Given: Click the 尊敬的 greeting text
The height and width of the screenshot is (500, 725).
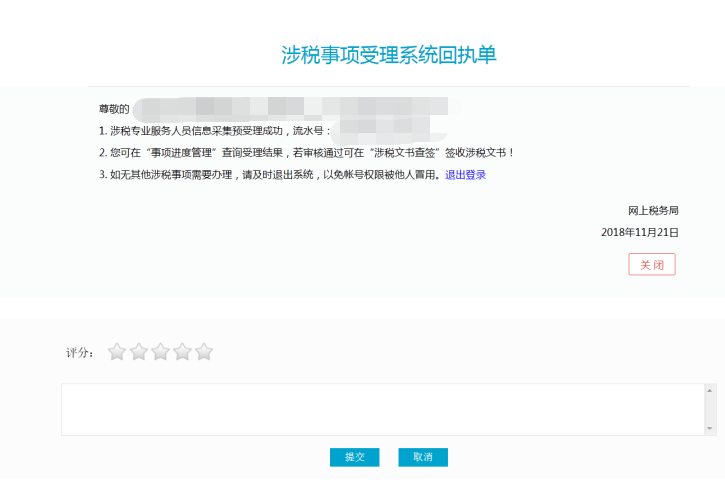Looking at the screenshot, I should pos(114,109).
